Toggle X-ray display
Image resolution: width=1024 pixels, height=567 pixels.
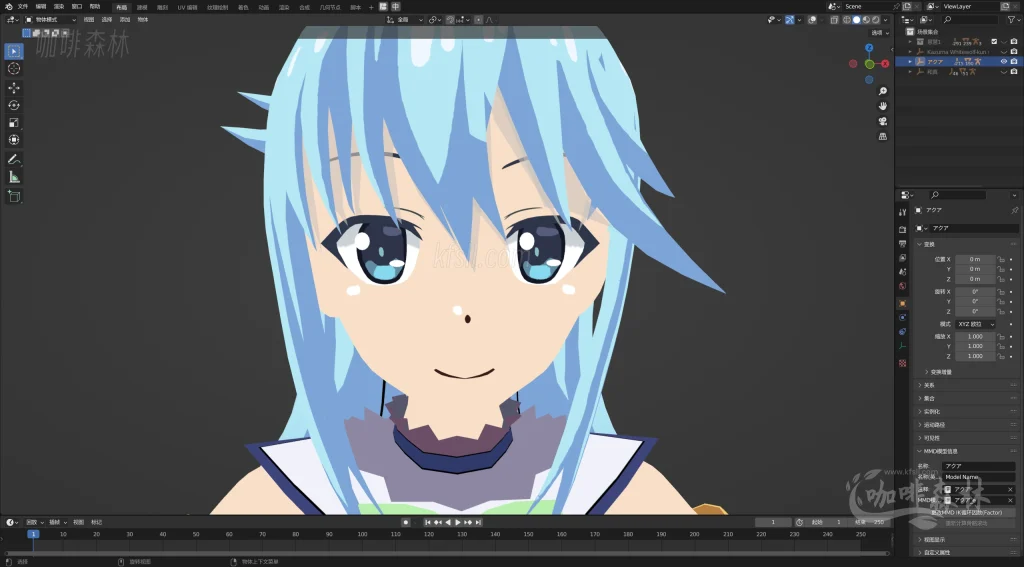click(835, 20)
